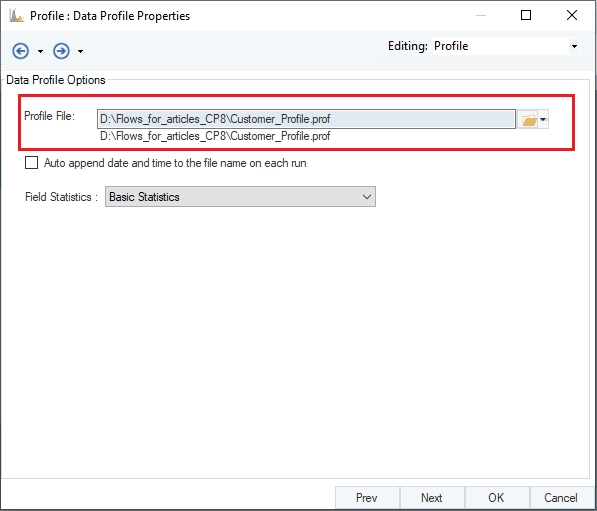Enable Auto append date and time checkbox

pos(31,163)
